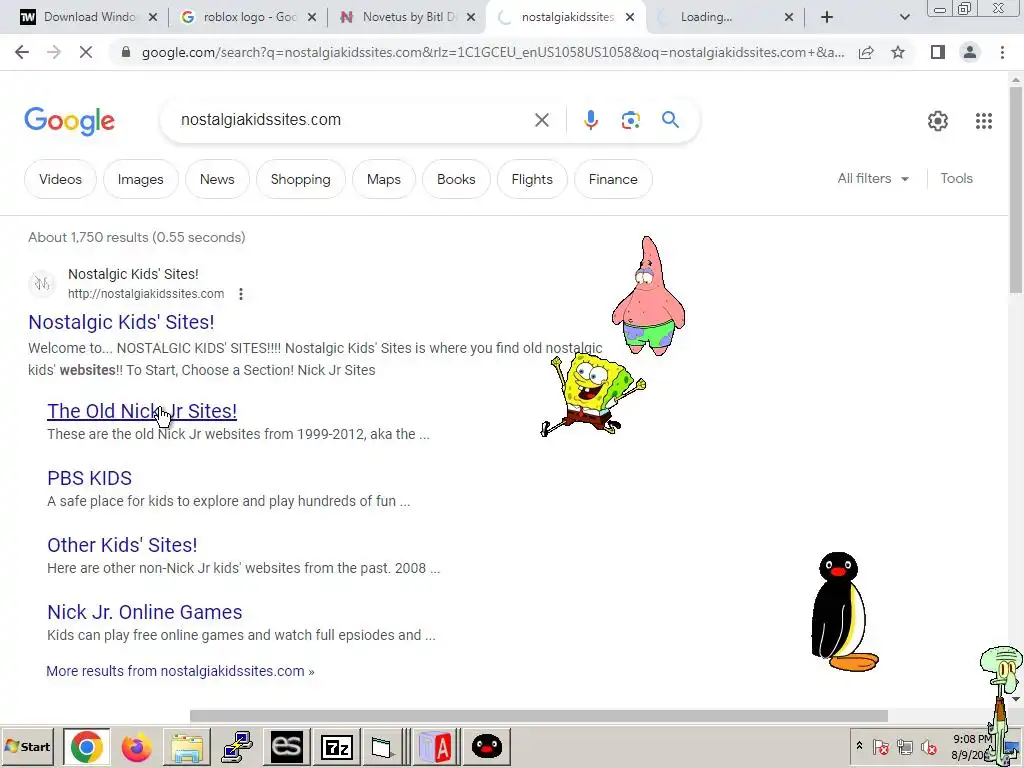This screenshot has height=768, width=1024.
Task: Close the roblox logo Google tab
Action: (x=312, y=18)
